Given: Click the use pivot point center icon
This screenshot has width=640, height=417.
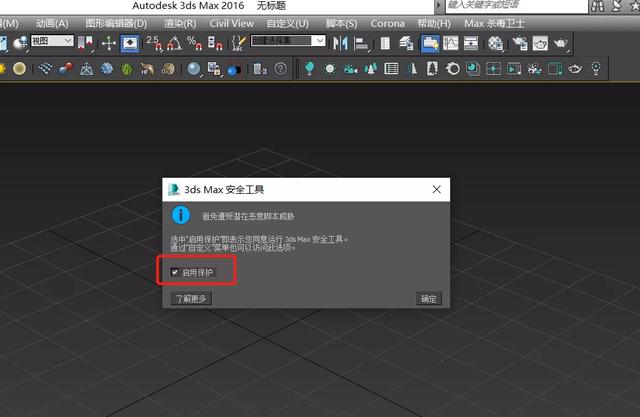Looking at the screenshot, I should 86,43.
